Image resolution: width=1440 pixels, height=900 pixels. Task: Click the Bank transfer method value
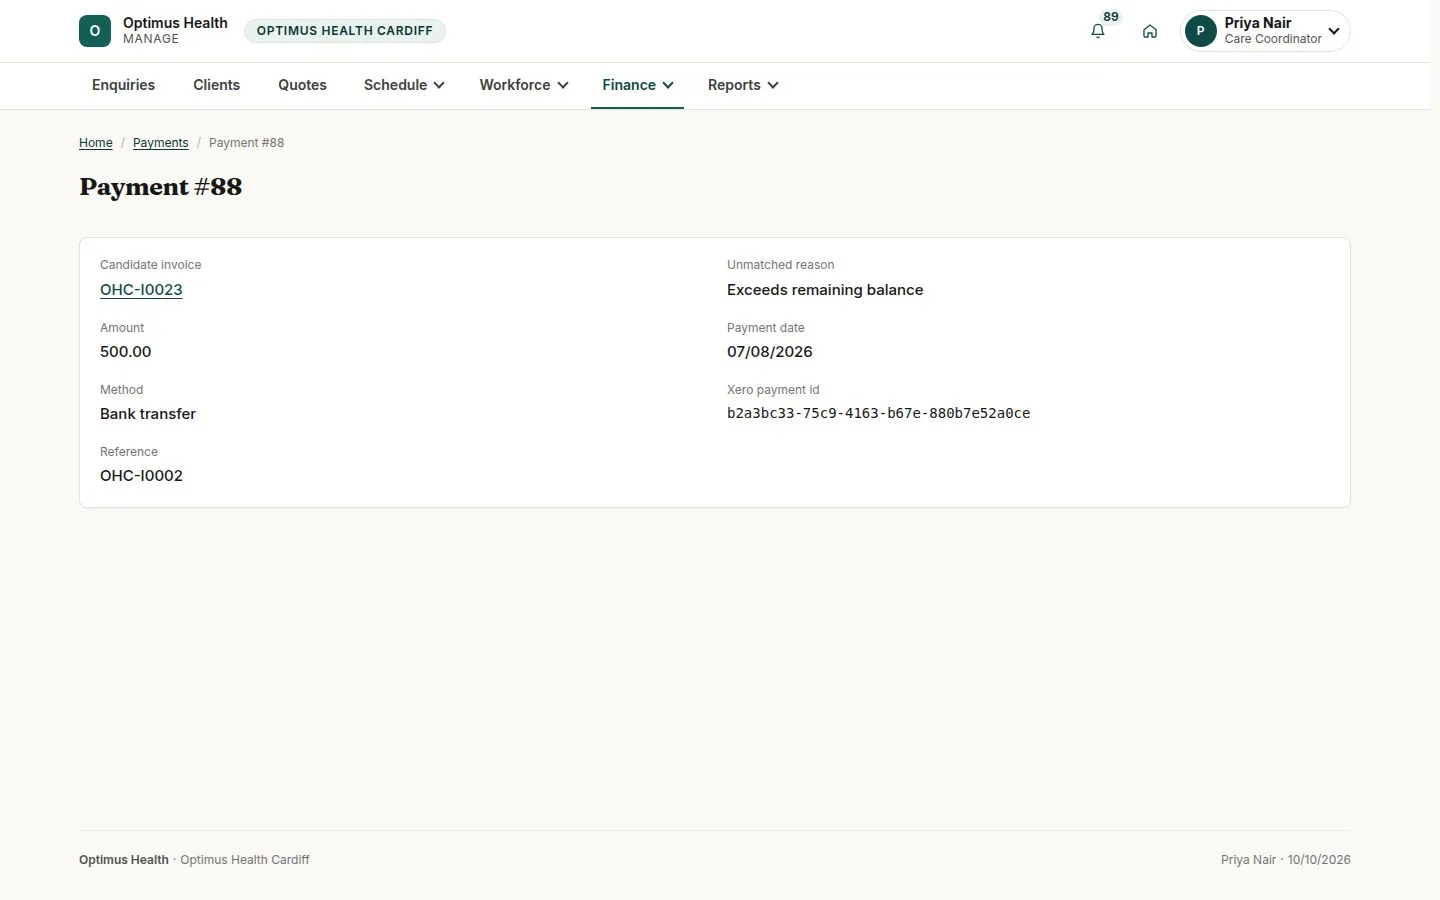148,414
